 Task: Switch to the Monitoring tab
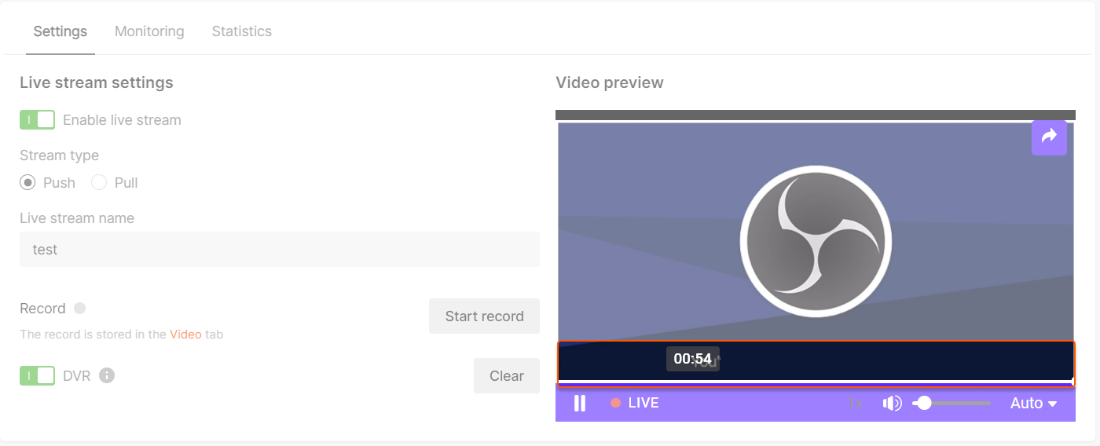149,31
